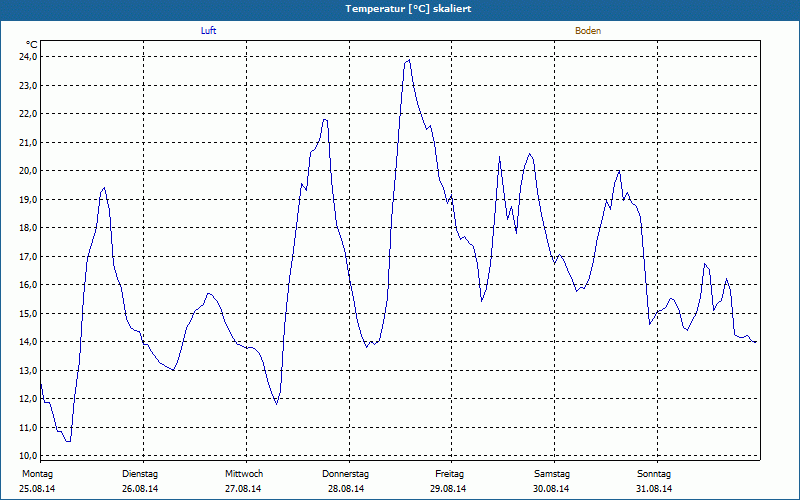Click the date '31.08.14'

[x=654, y=489]
